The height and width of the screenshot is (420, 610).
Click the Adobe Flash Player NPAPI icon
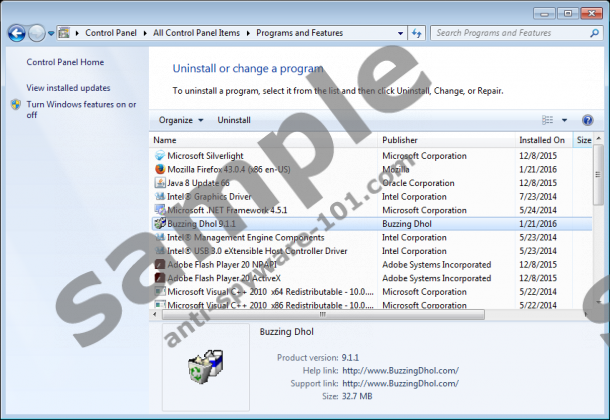point(160,264)
